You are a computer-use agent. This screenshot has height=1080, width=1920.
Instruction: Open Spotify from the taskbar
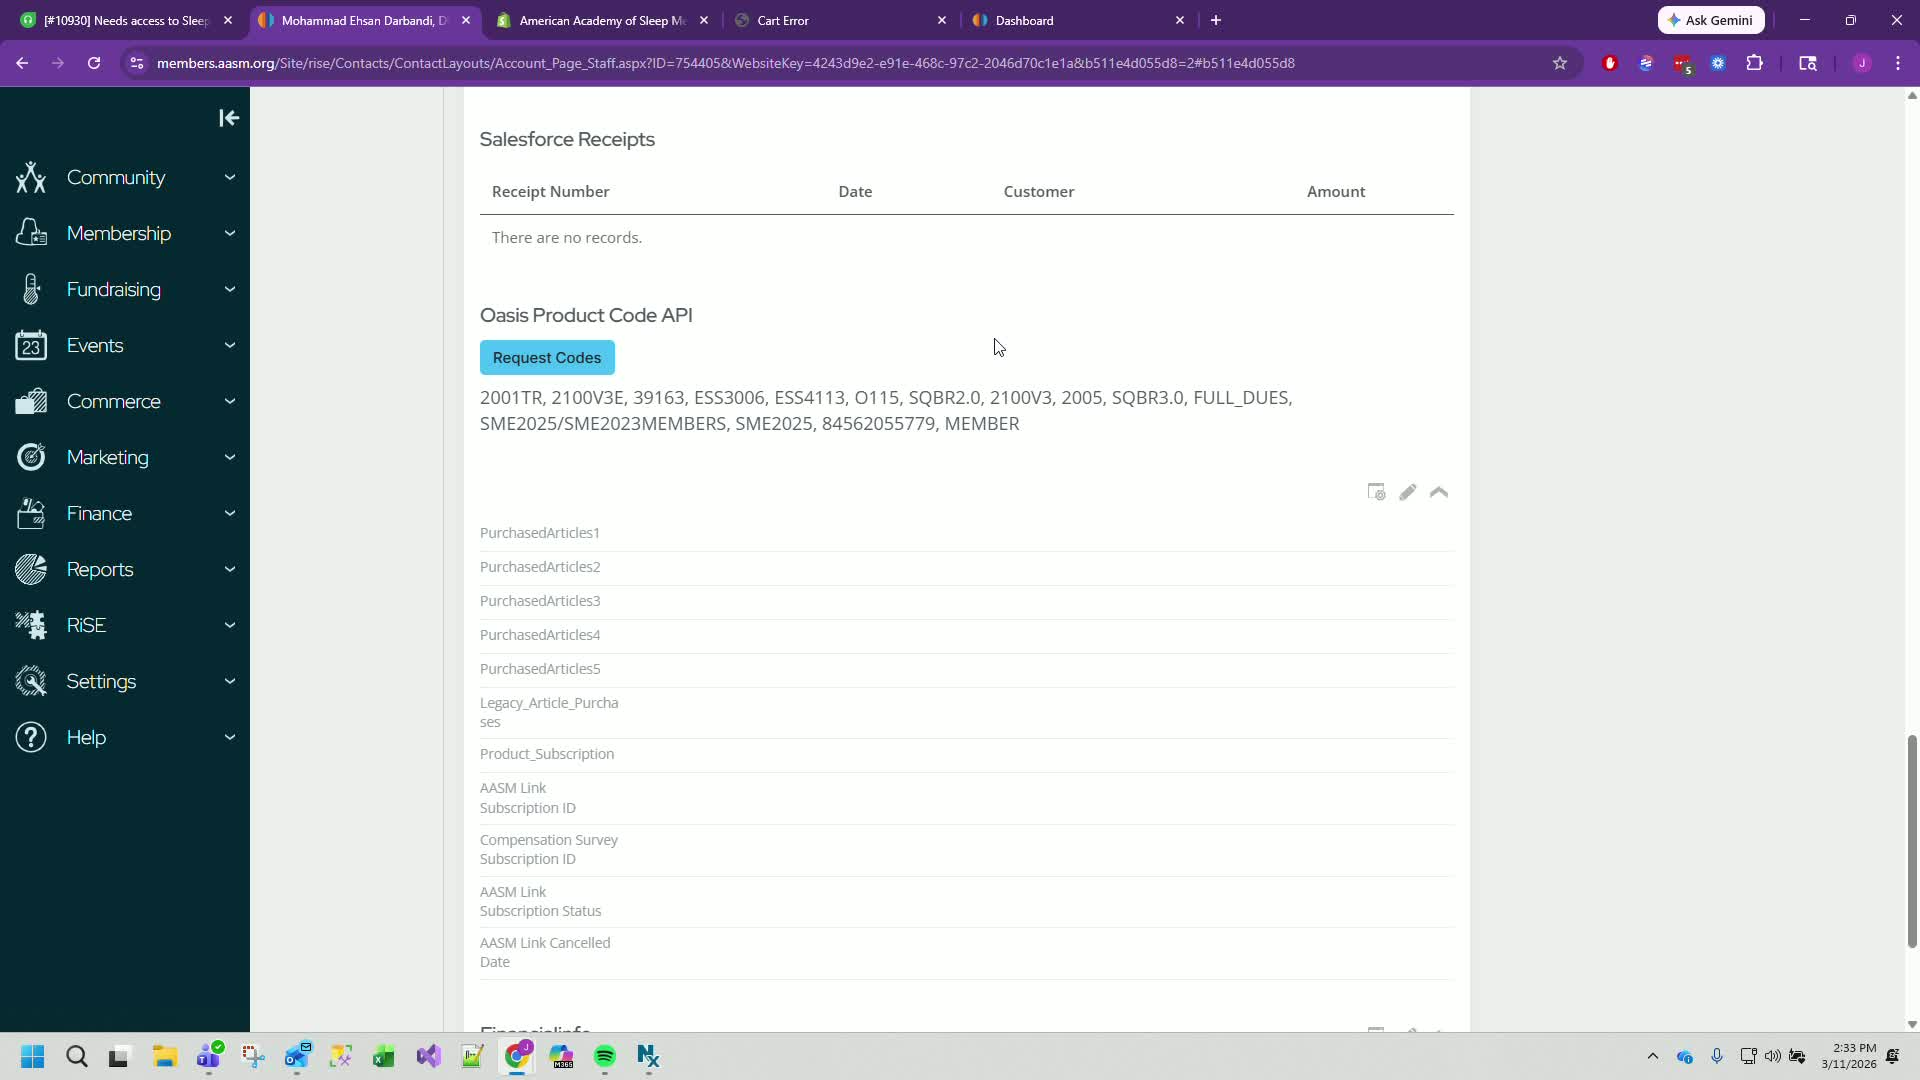604,1056
